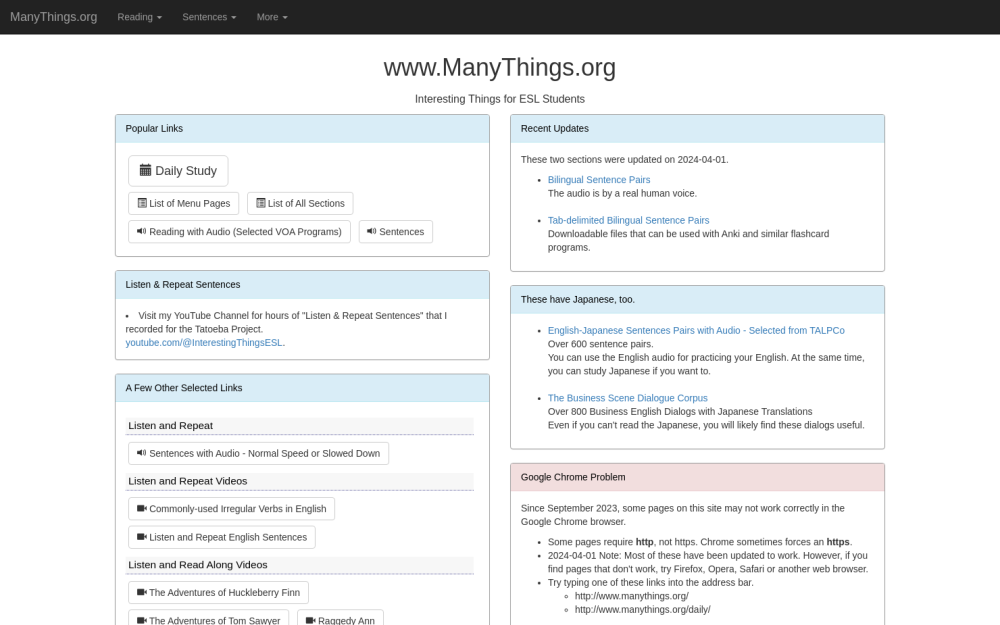Follow the Bilingual Sentence Pairs link
The image size is (1000, 625).
[x=599, y=180]
